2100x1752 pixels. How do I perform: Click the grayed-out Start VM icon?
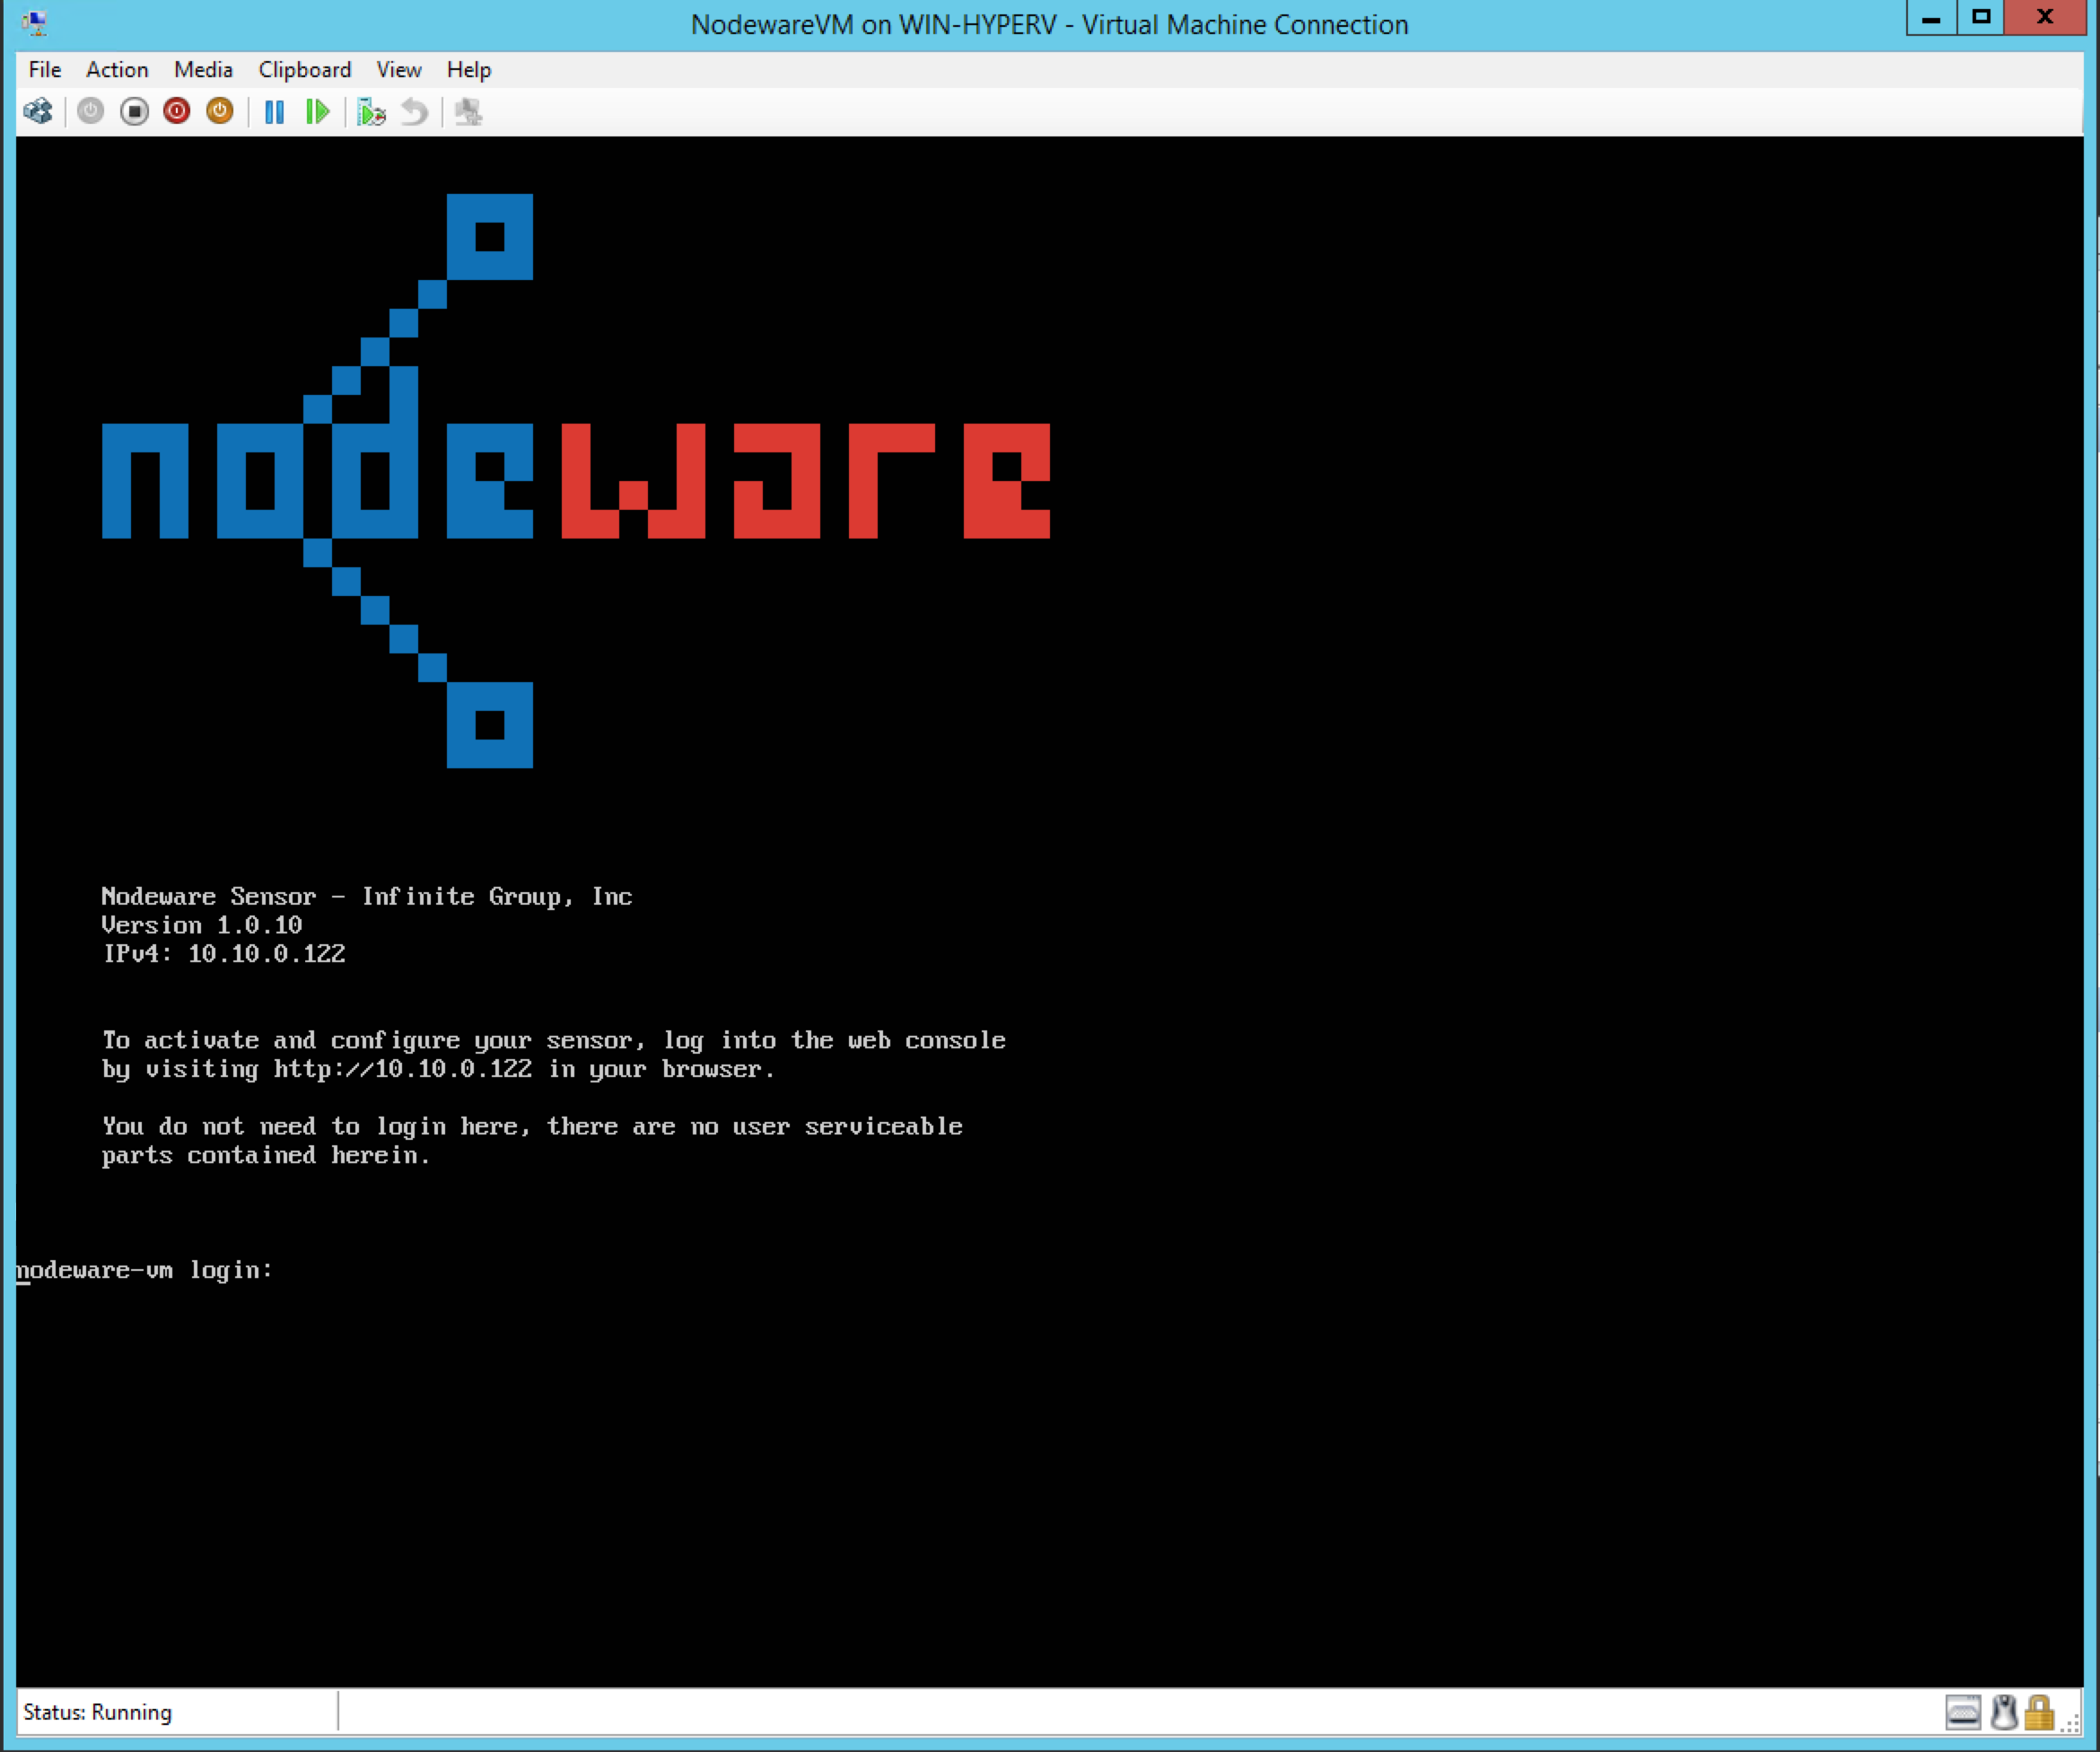(90, 111)
